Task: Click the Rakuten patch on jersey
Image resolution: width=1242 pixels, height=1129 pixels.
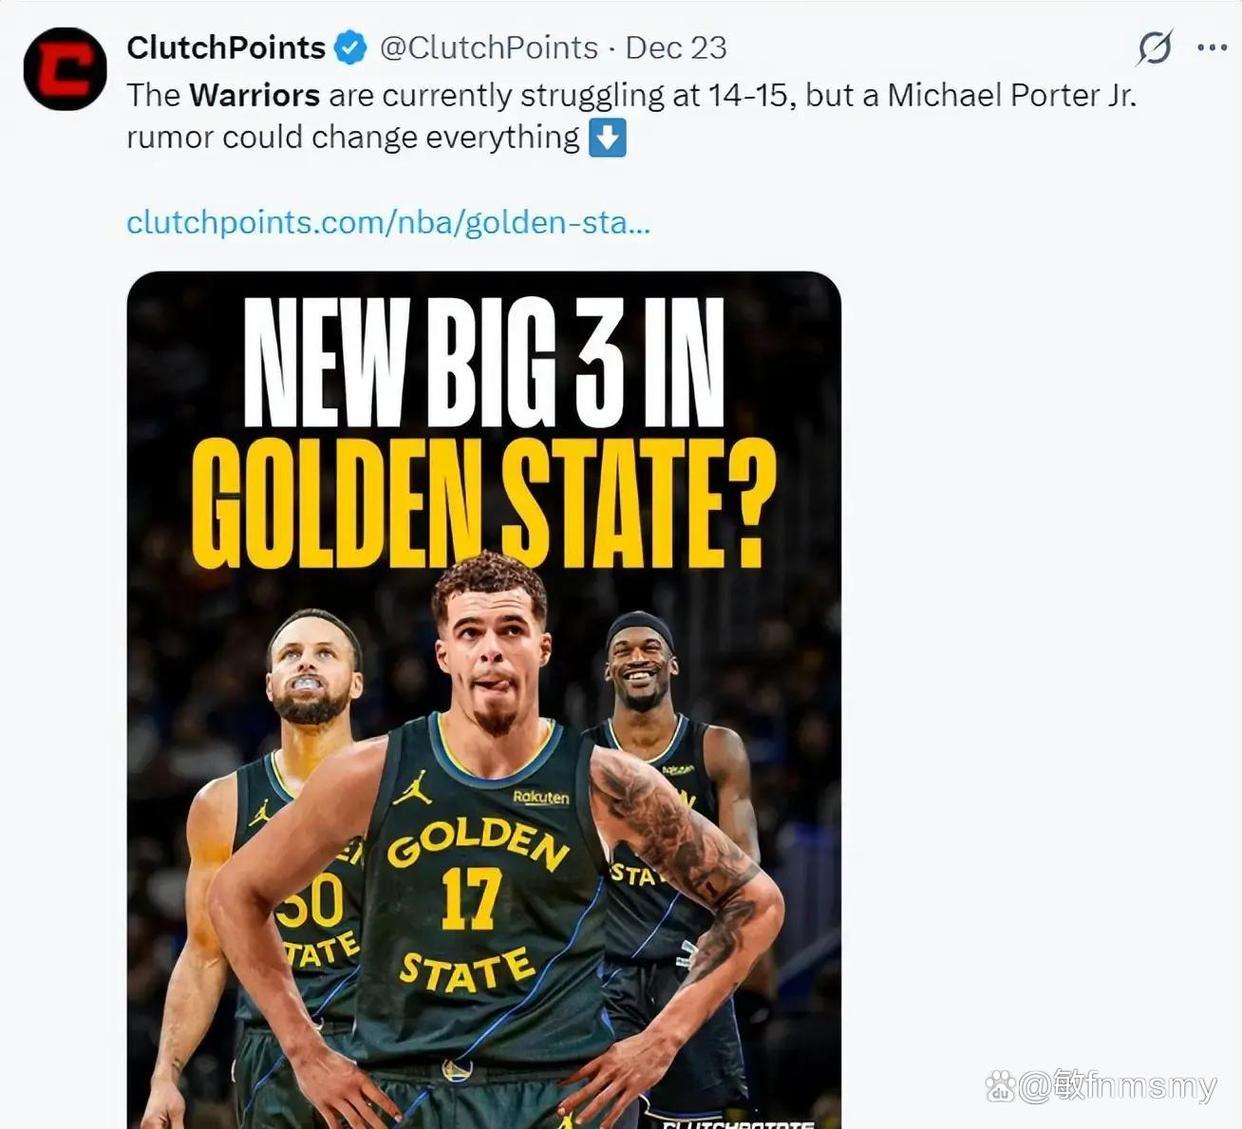Action: pyautogui.click(x=541, y=797)
